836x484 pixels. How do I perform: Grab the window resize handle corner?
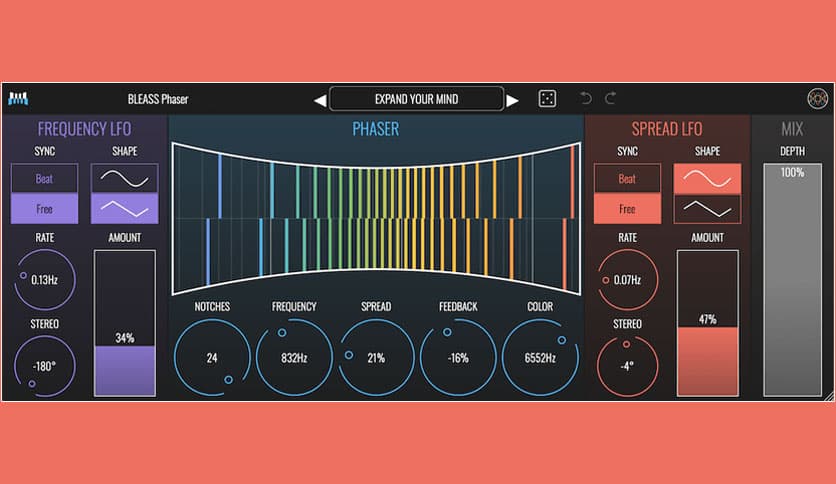click(x=829, y=396)
